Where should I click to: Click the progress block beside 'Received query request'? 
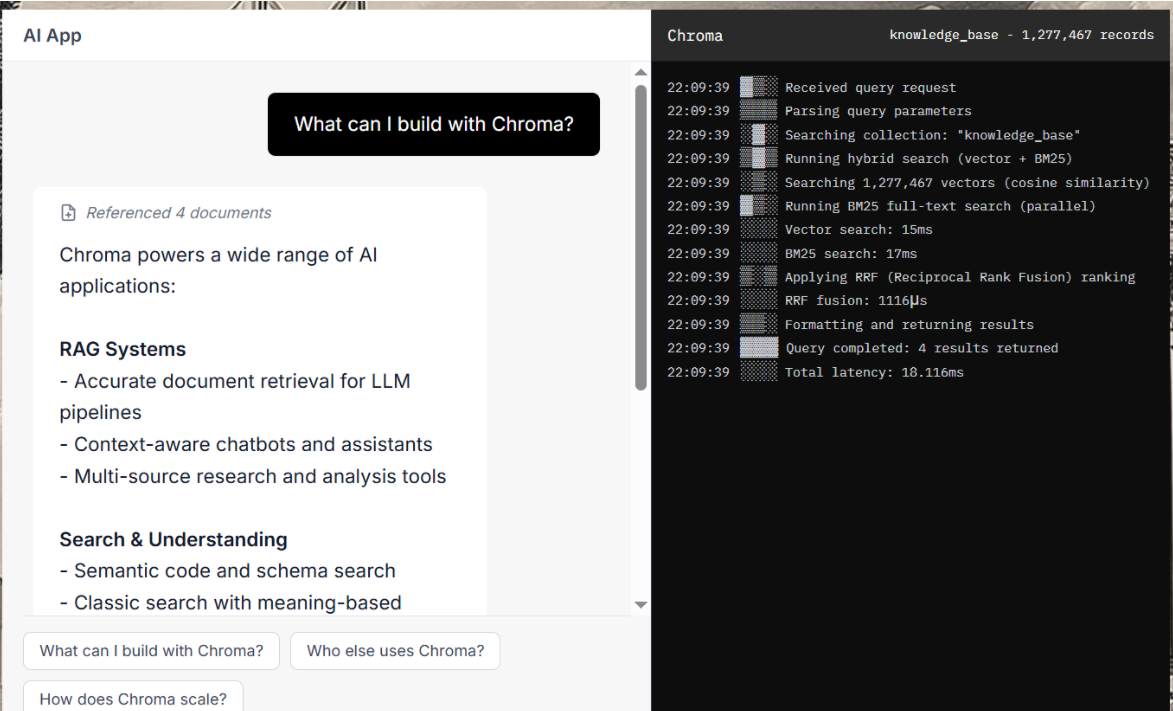[759, 87]
